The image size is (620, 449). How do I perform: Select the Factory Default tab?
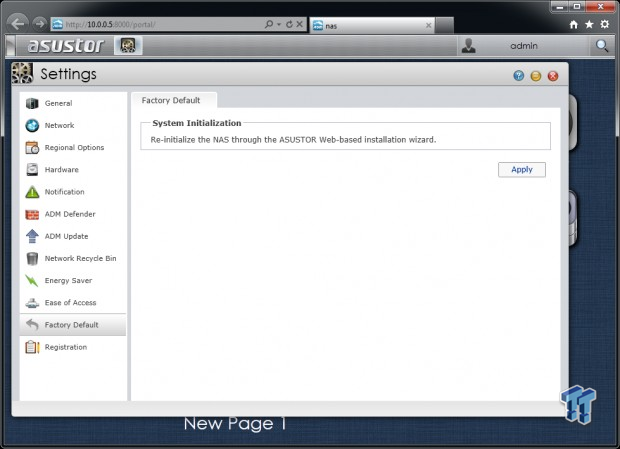173,100
